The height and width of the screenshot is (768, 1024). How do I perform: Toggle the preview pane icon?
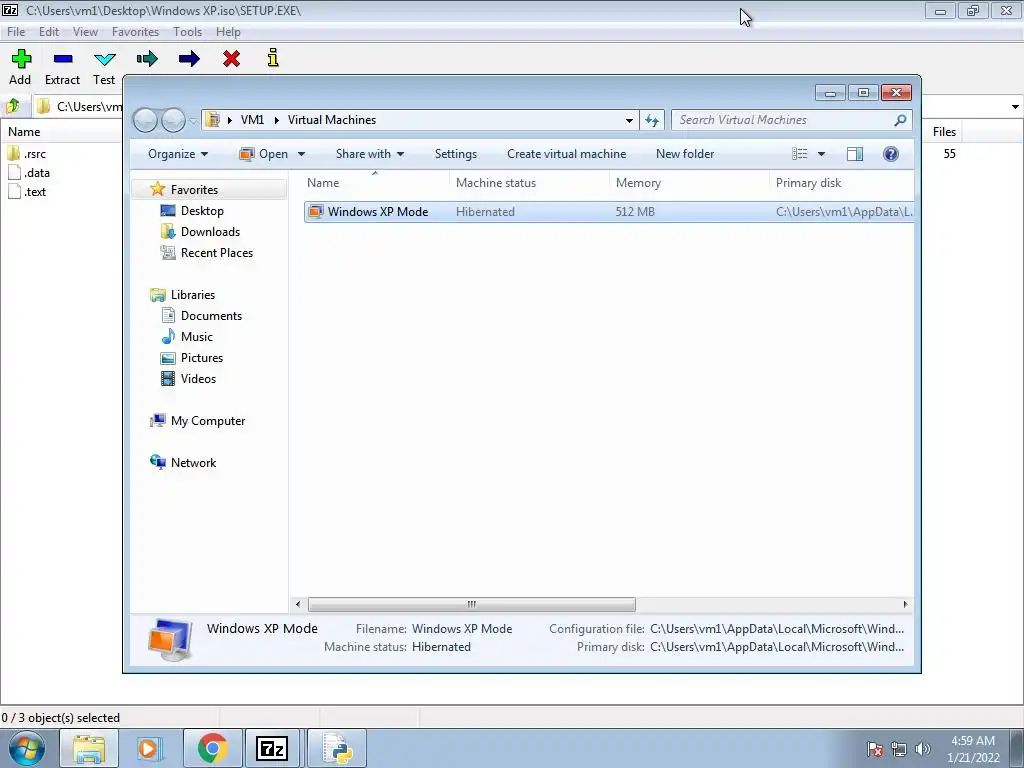(855, 154)
